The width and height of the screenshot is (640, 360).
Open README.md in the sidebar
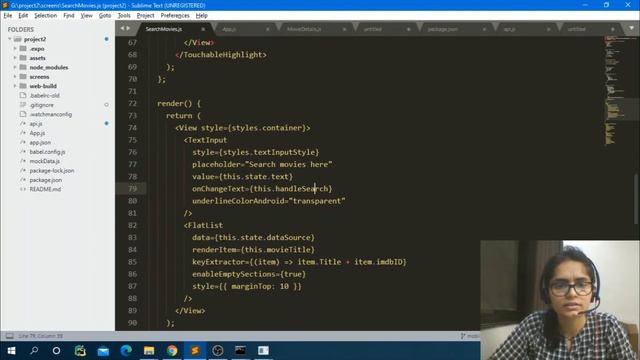pos(45,189)
